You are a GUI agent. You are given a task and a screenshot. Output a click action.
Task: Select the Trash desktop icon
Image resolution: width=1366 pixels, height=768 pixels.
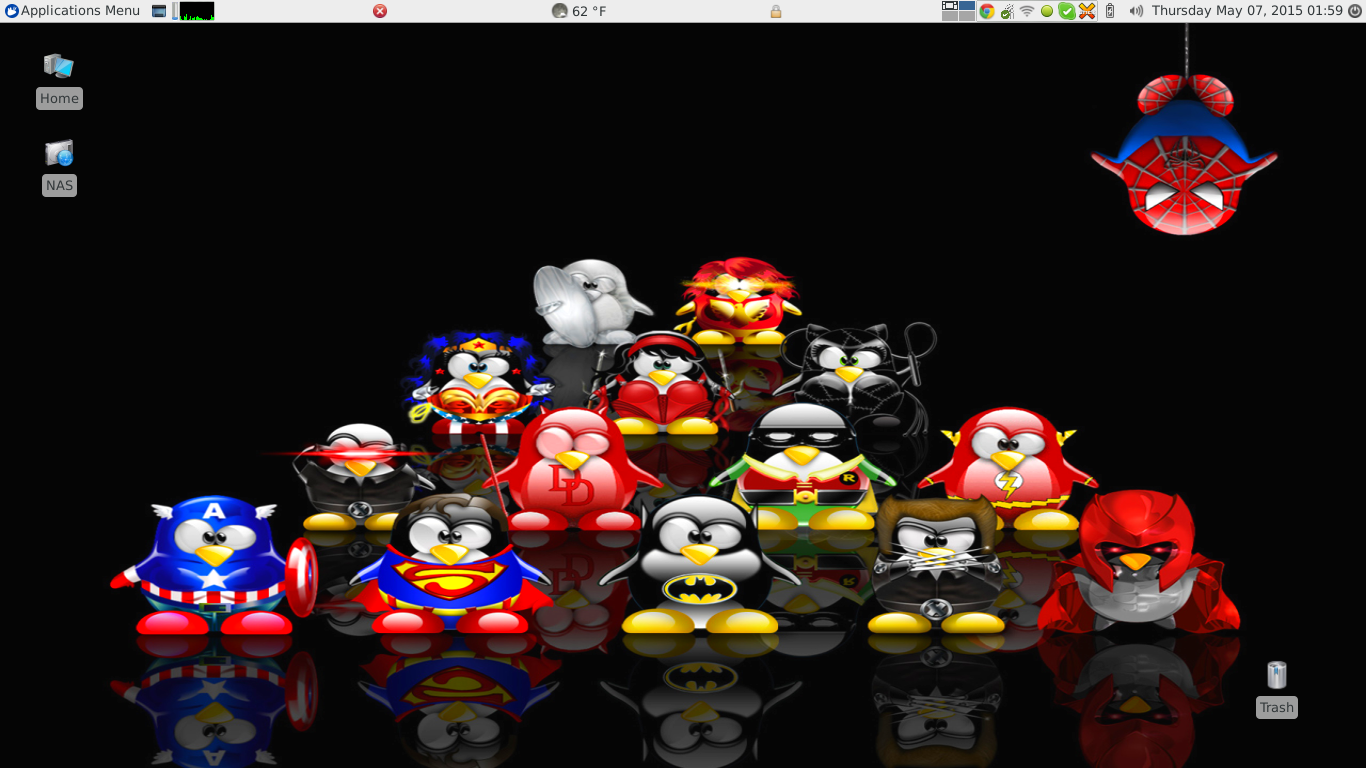pyautogui.click(x=1277, y=675)
